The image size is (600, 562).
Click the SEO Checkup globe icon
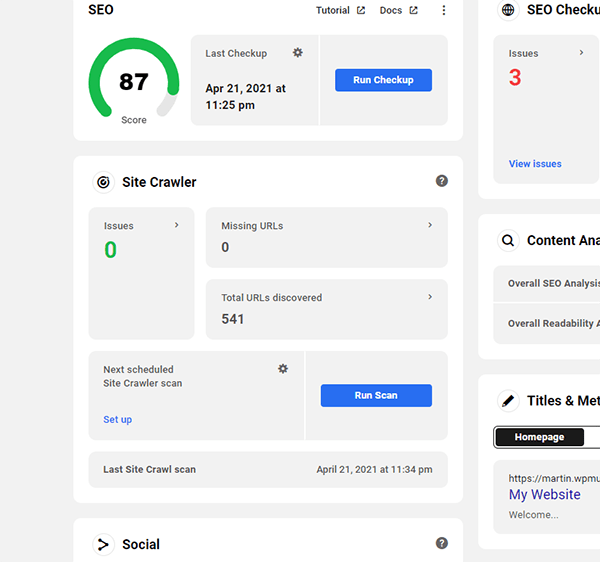coord(508,10)
